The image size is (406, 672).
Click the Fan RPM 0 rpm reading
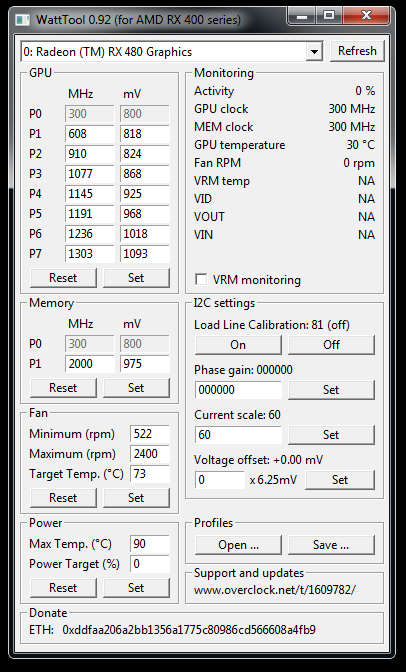tap(359, 163)
